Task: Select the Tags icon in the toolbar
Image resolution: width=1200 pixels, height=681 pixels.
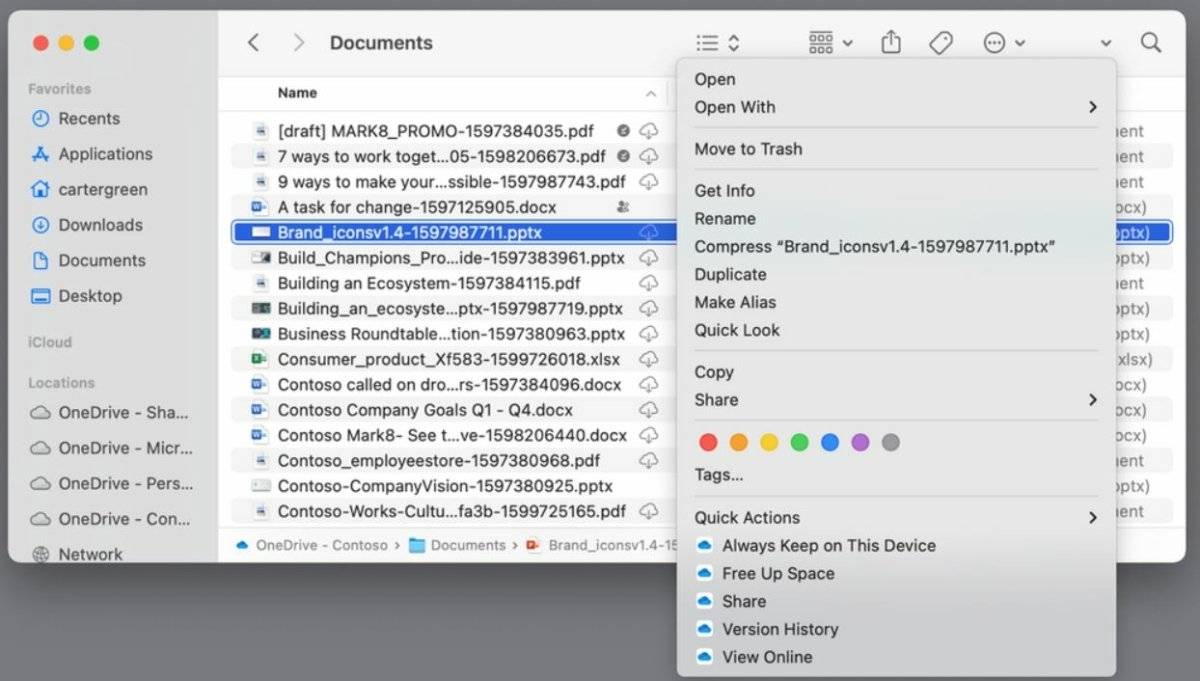Action: coord(940,42)
